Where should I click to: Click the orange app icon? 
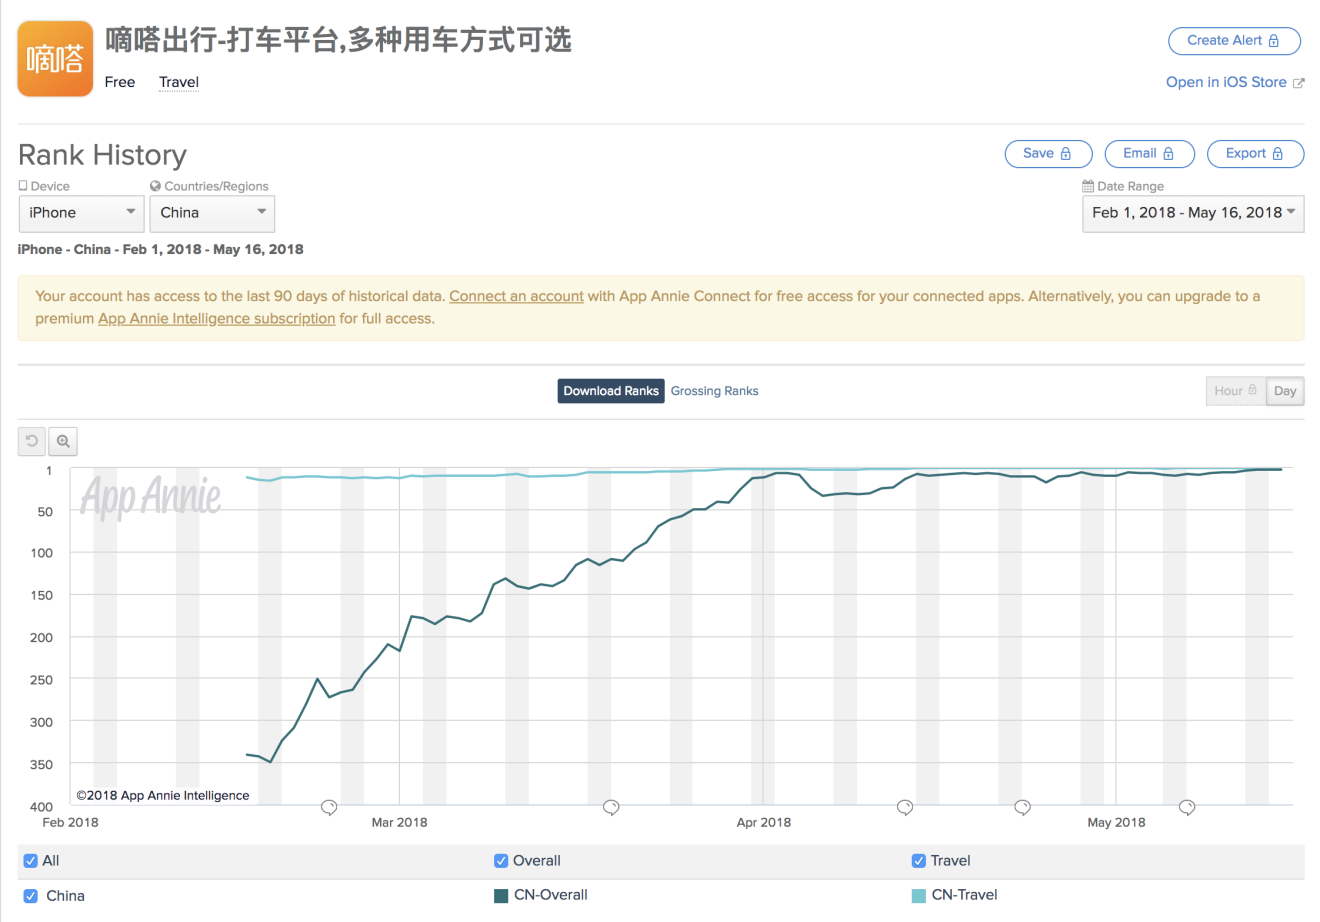click(x=55, y=59)
